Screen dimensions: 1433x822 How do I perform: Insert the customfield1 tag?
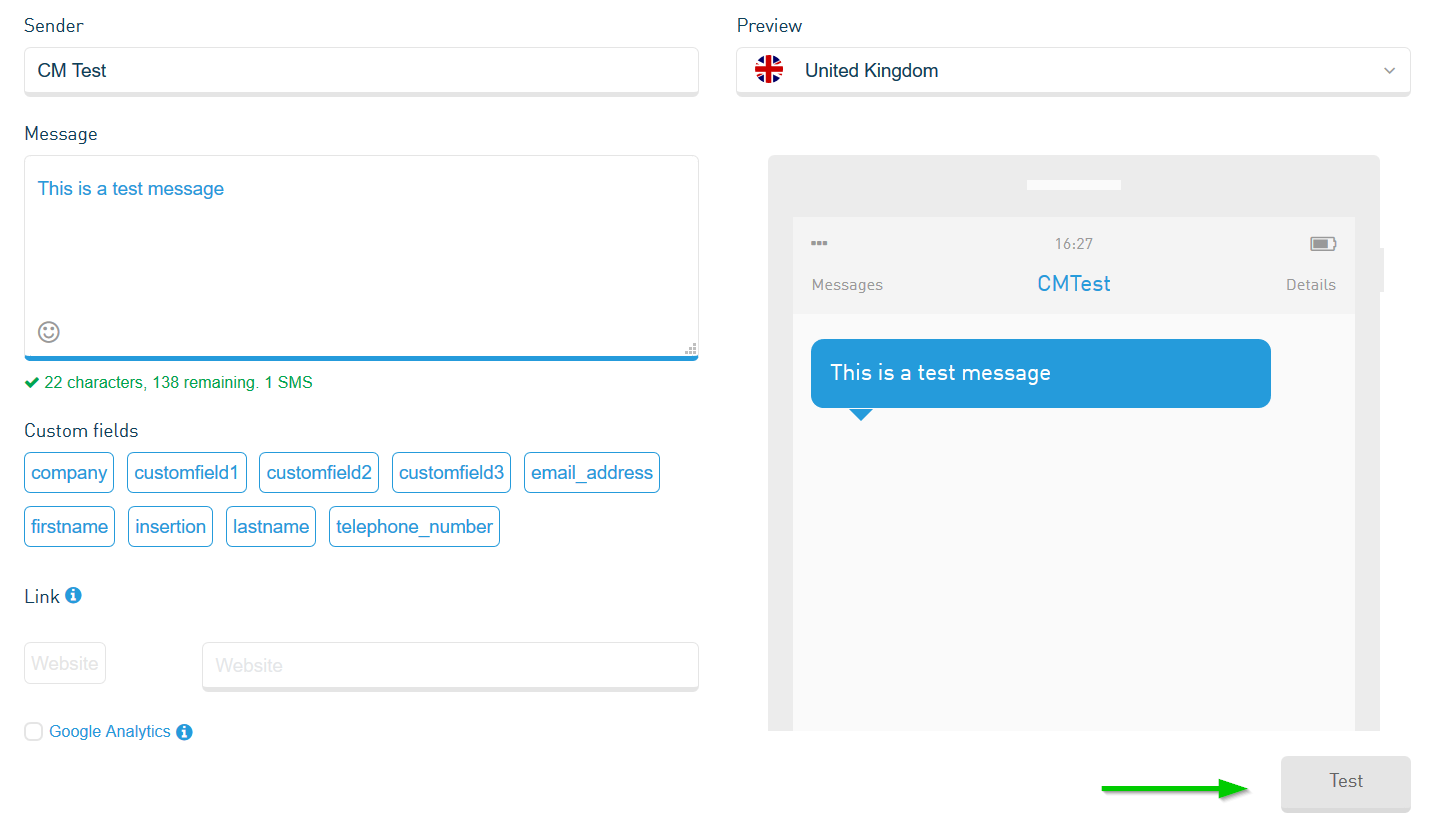click(x=187, y=473)
